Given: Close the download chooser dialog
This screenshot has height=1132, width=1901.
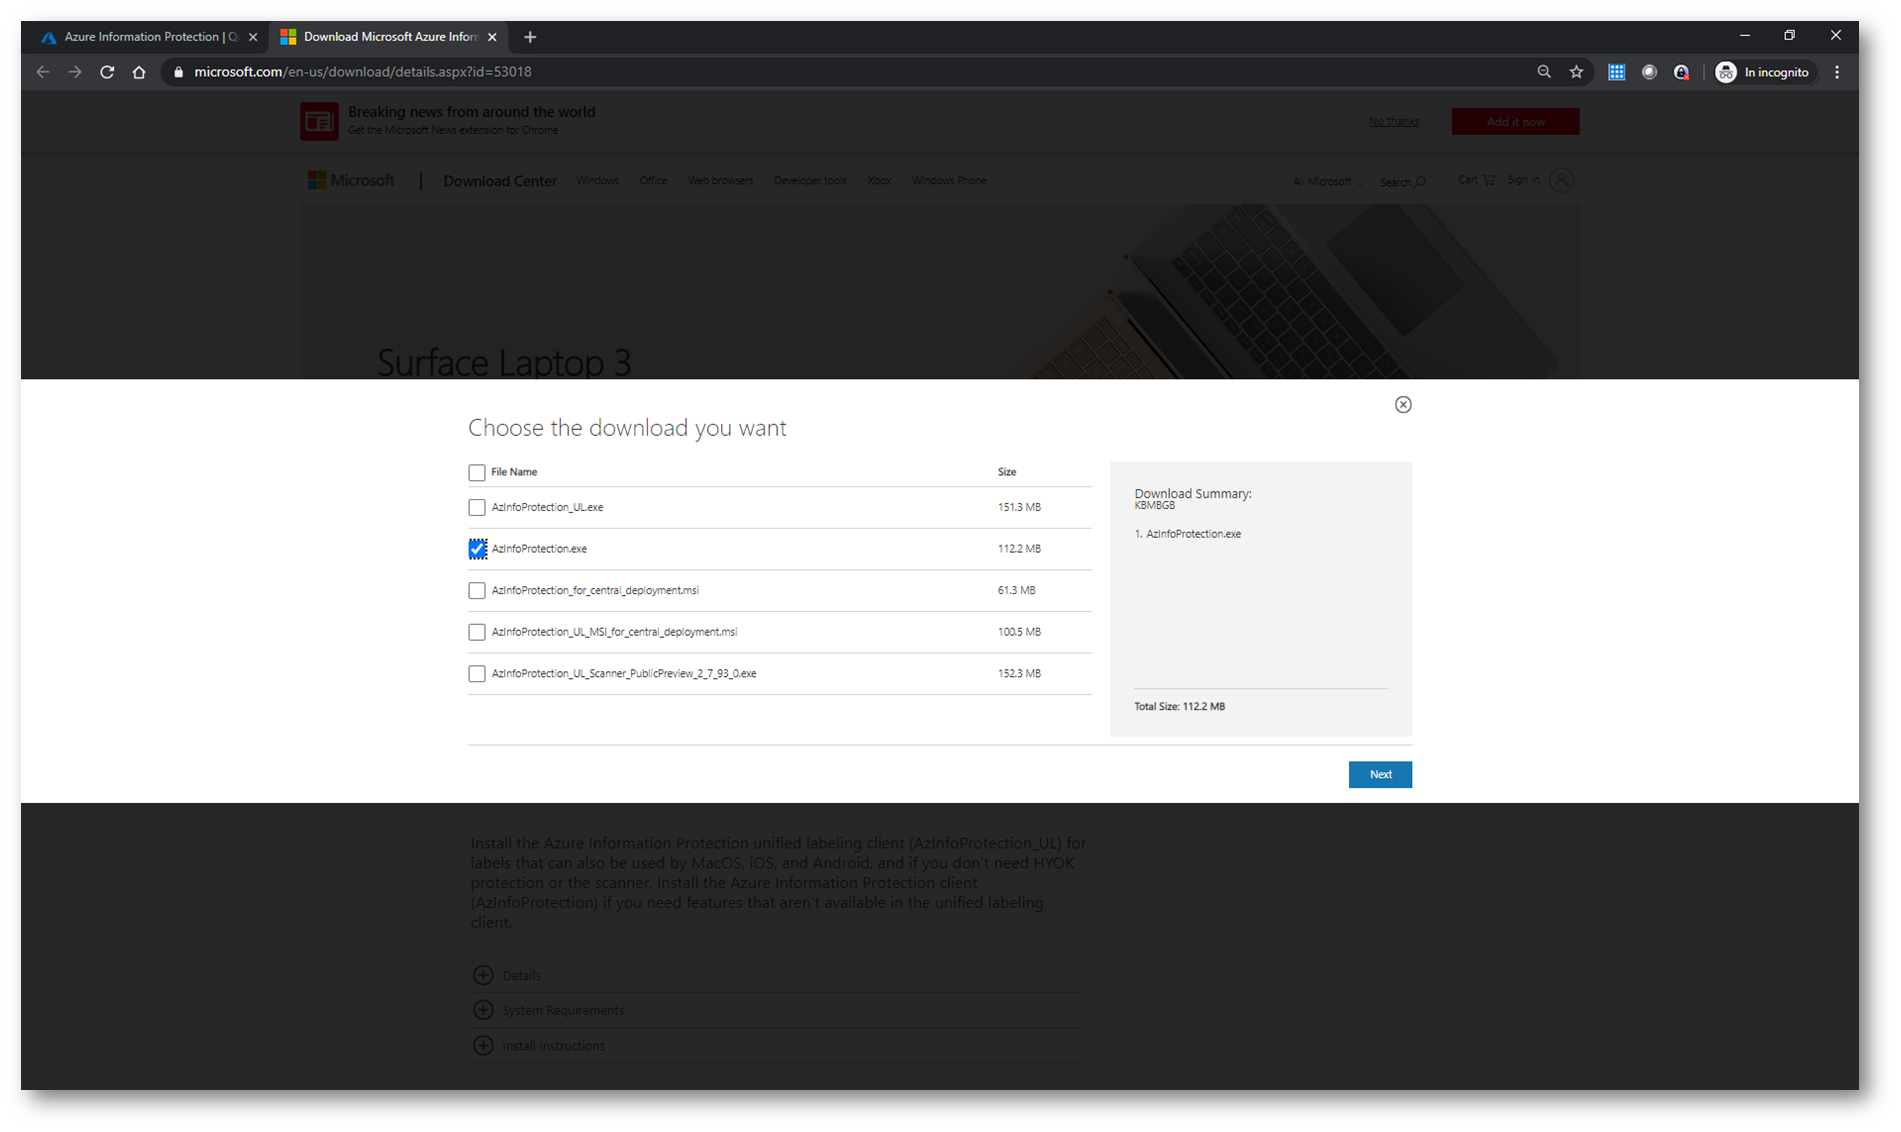Looking at the screenshot, I should coord(1402,404).
